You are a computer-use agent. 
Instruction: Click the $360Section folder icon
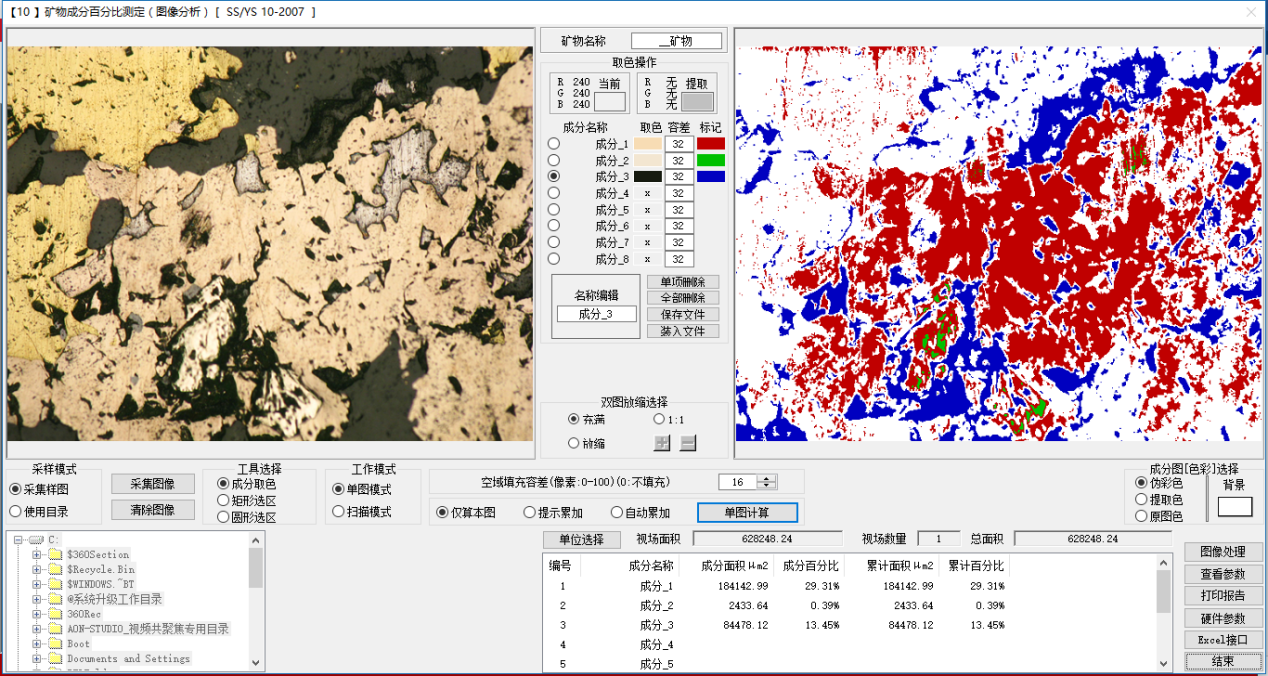(x=54, y=555)
